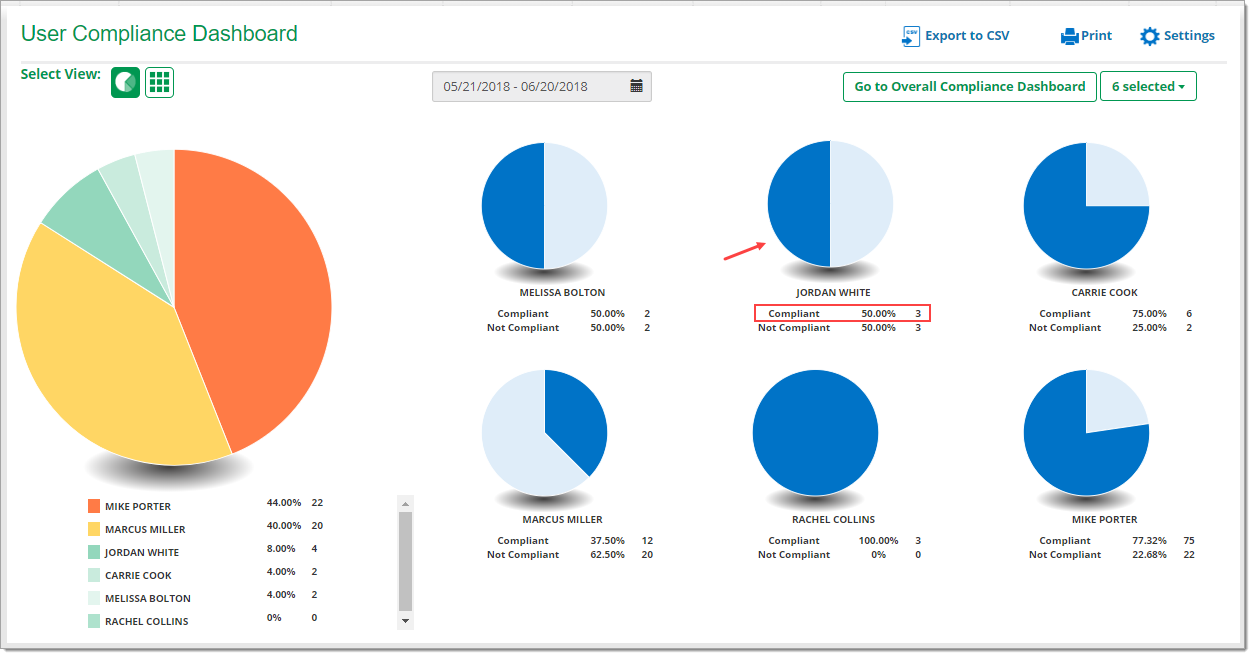Click Rachel Collins legend swatch
The image size is (1252, 656).
pyautogui.click(x=94, y=621)
